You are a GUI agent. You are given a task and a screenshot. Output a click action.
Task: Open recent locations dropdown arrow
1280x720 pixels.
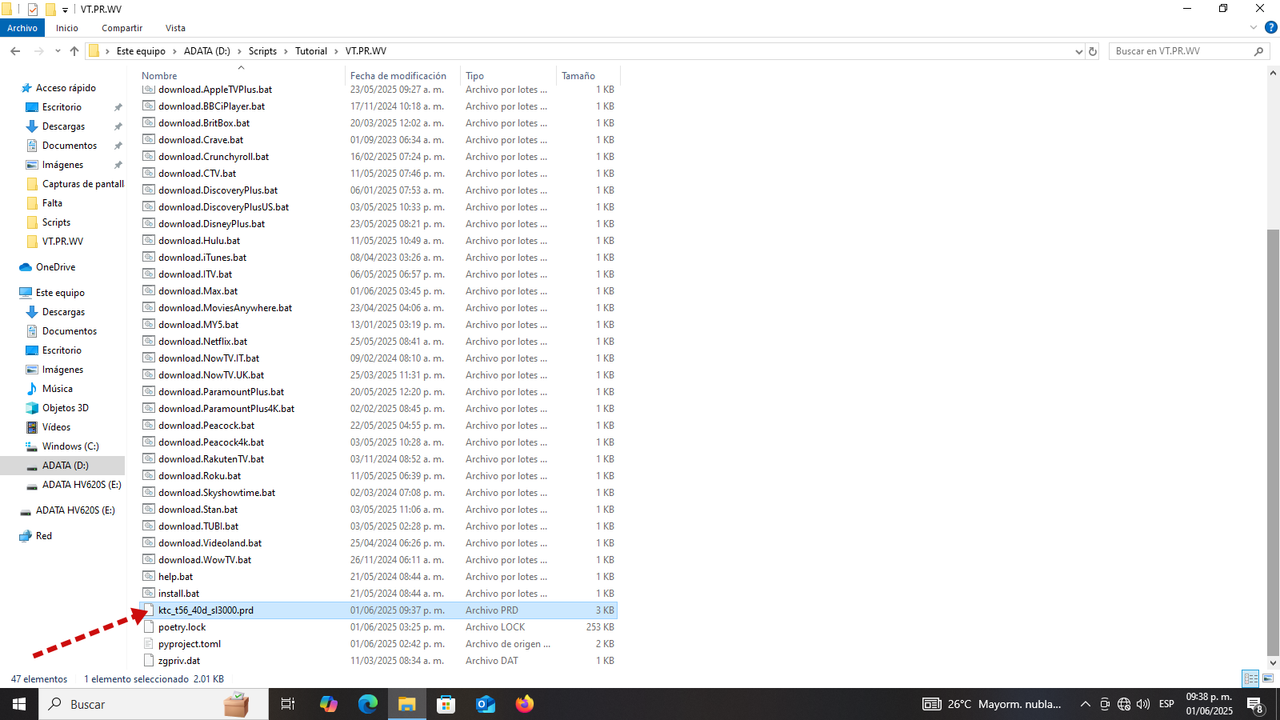[57, 51]
